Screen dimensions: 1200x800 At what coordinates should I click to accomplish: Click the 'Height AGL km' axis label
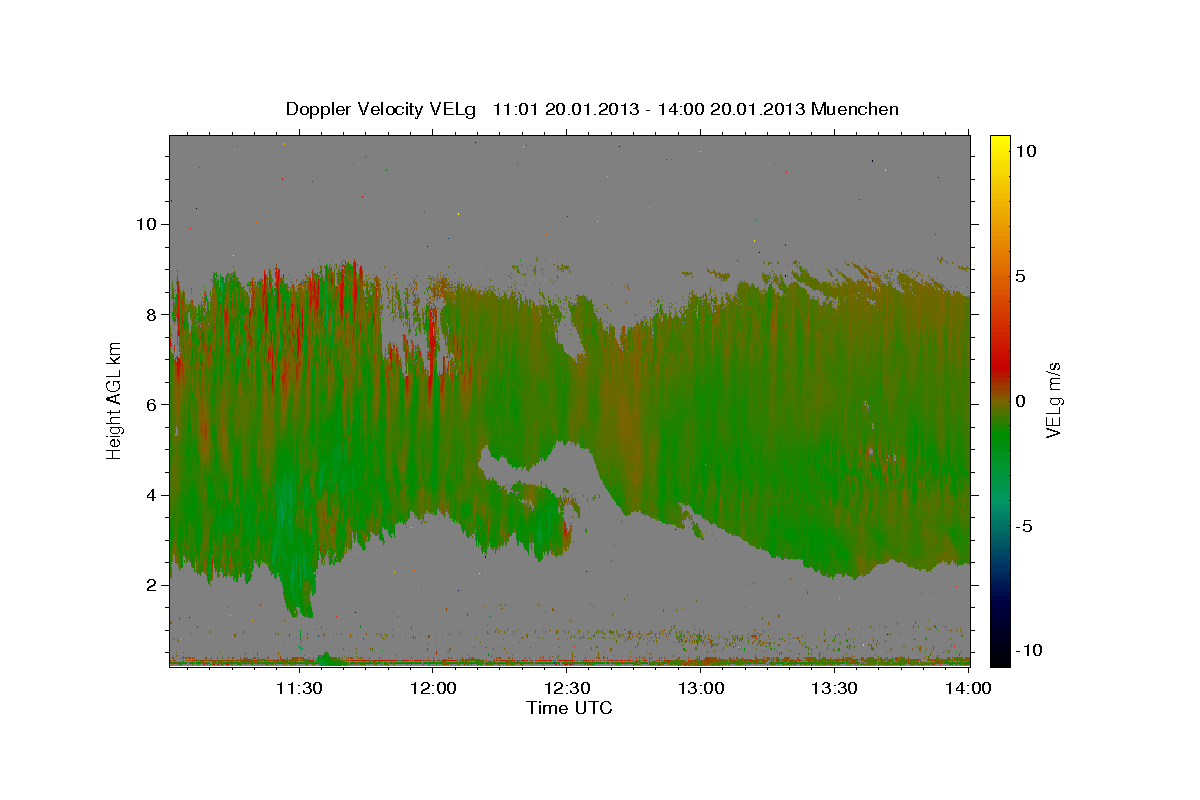point(115,400)
